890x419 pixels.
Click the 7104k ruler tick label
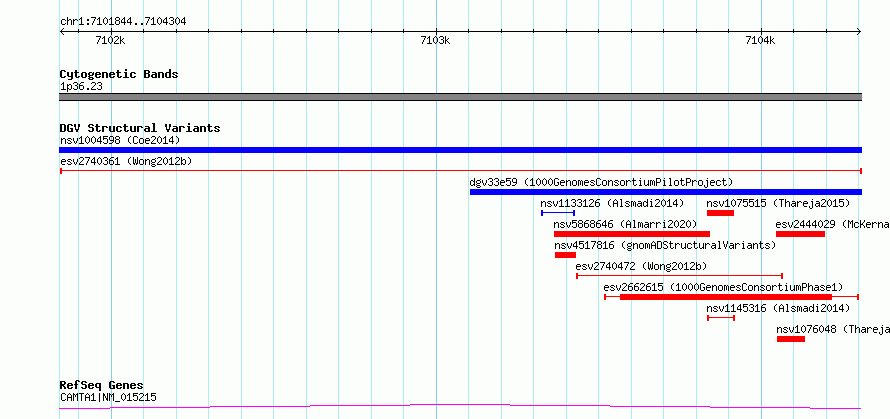(760, 40)
